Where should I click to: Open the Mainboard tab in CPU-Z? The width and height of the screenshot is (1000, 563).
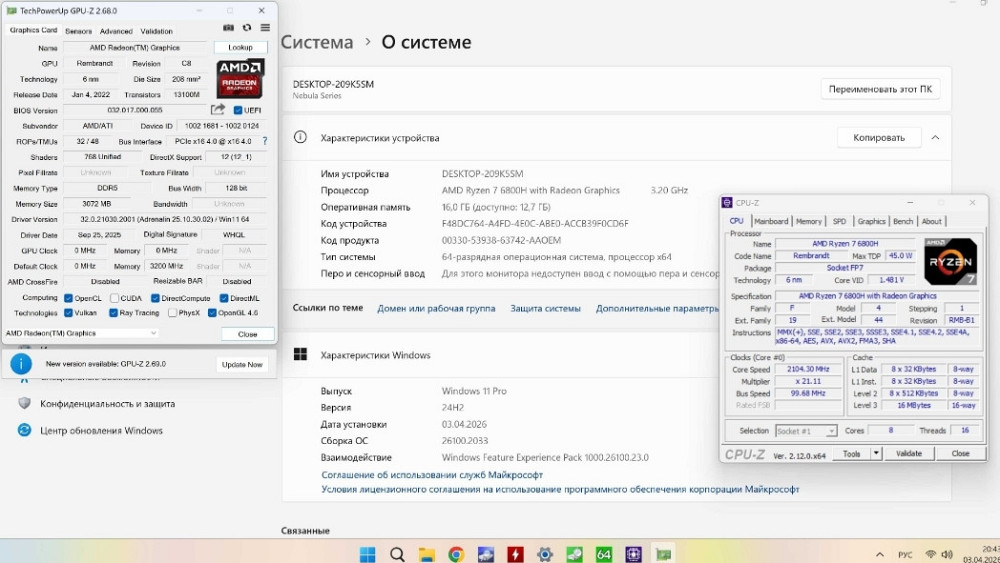tap(771, 221)
